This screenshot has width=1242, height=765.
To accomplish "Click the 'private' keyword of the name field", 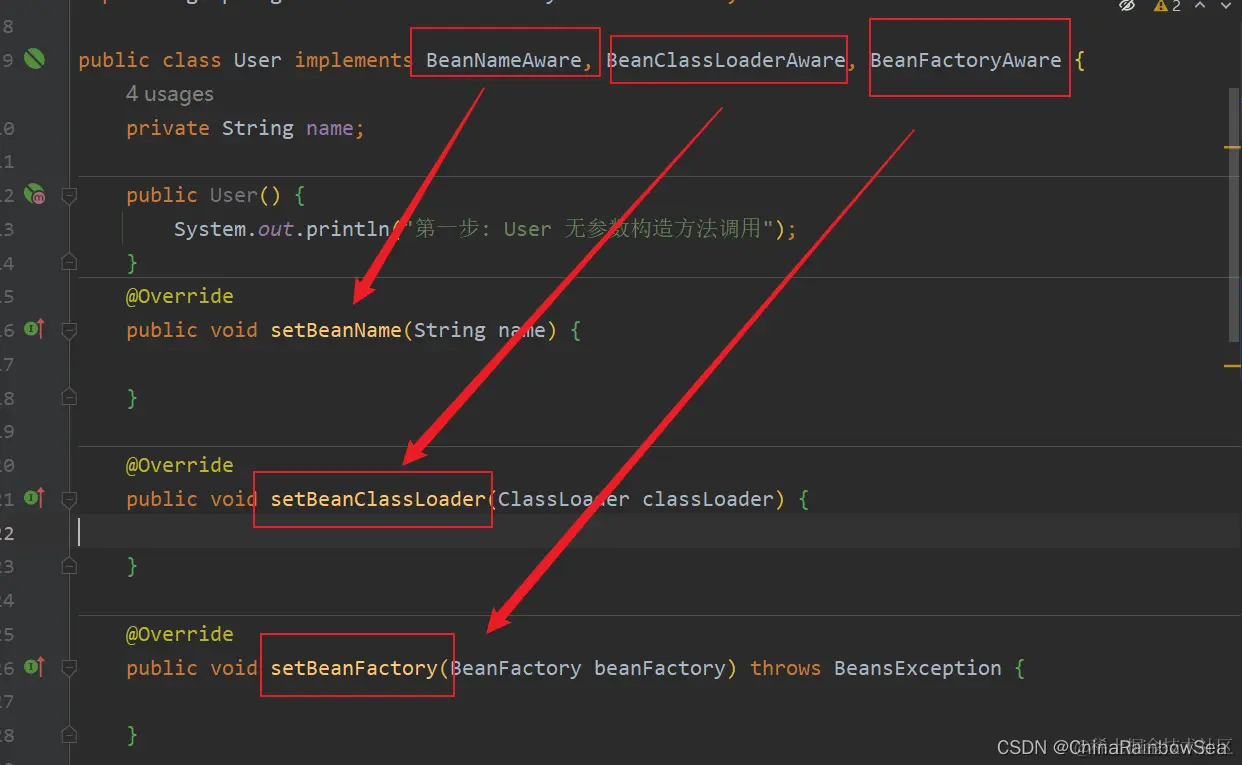I will tap(168, 128).
